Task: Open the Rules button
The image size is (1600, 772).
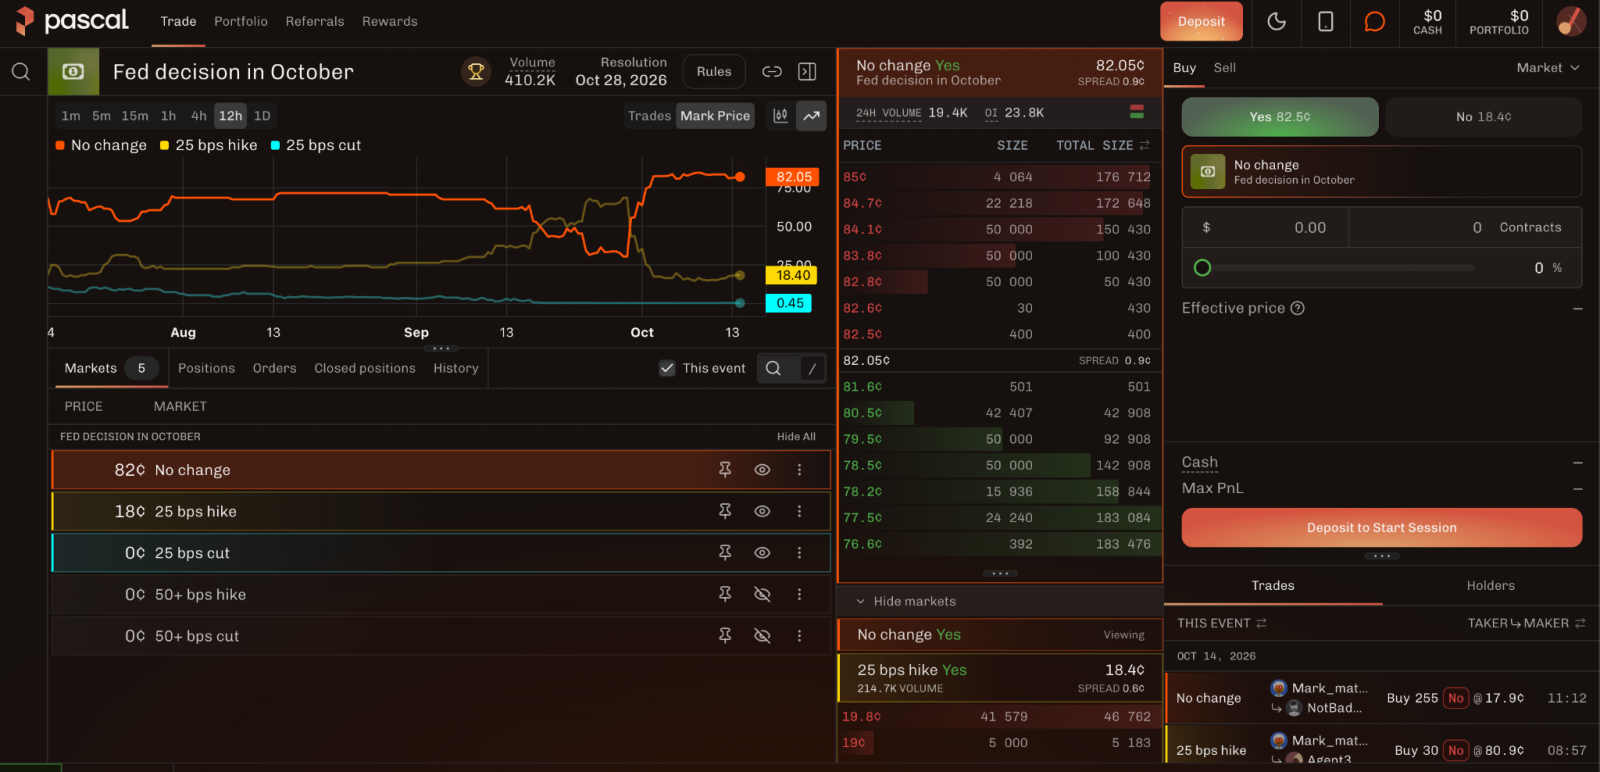Action: 714,72
